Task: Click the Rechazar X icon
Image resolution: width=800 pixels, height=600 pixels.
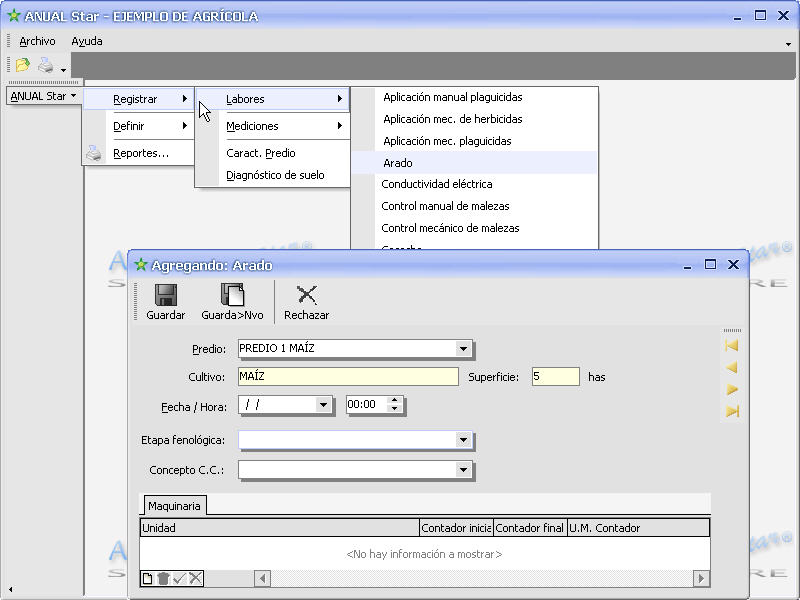Action: (x=307, y=294)
